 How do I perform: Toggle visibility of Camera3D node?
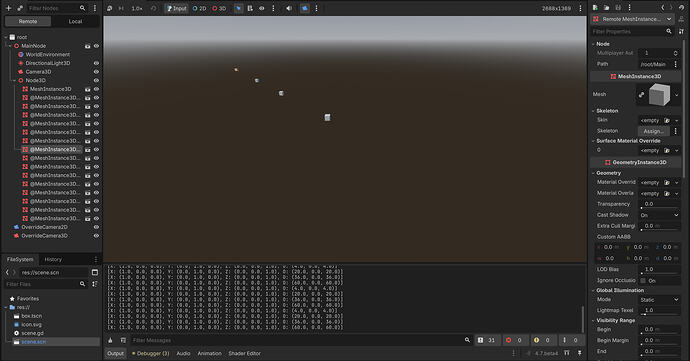pos(96,72)
